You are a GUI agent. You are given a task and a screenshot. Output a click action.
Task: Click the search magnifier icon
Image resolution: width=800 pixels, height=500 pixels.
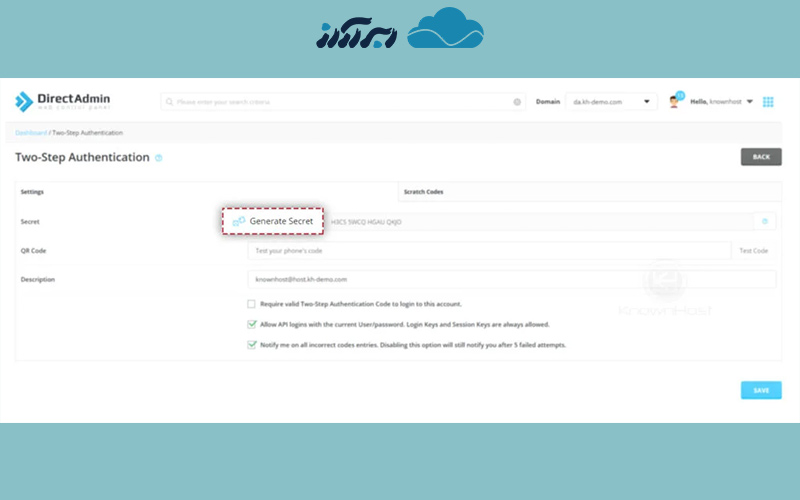[170, 102]
